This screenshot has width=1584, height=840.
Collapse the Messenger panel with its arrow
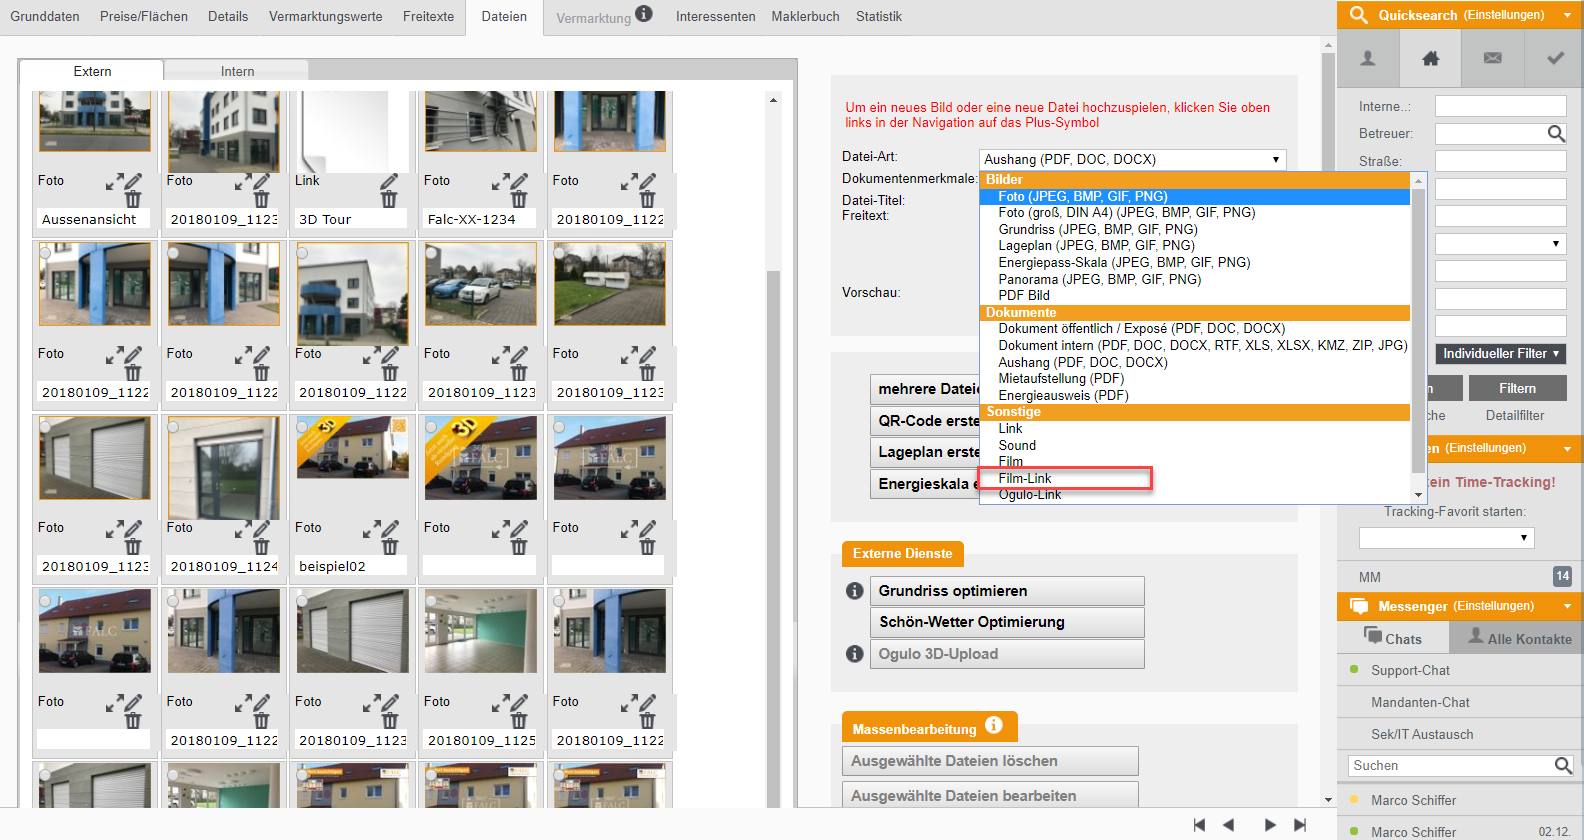[1567, 606]
